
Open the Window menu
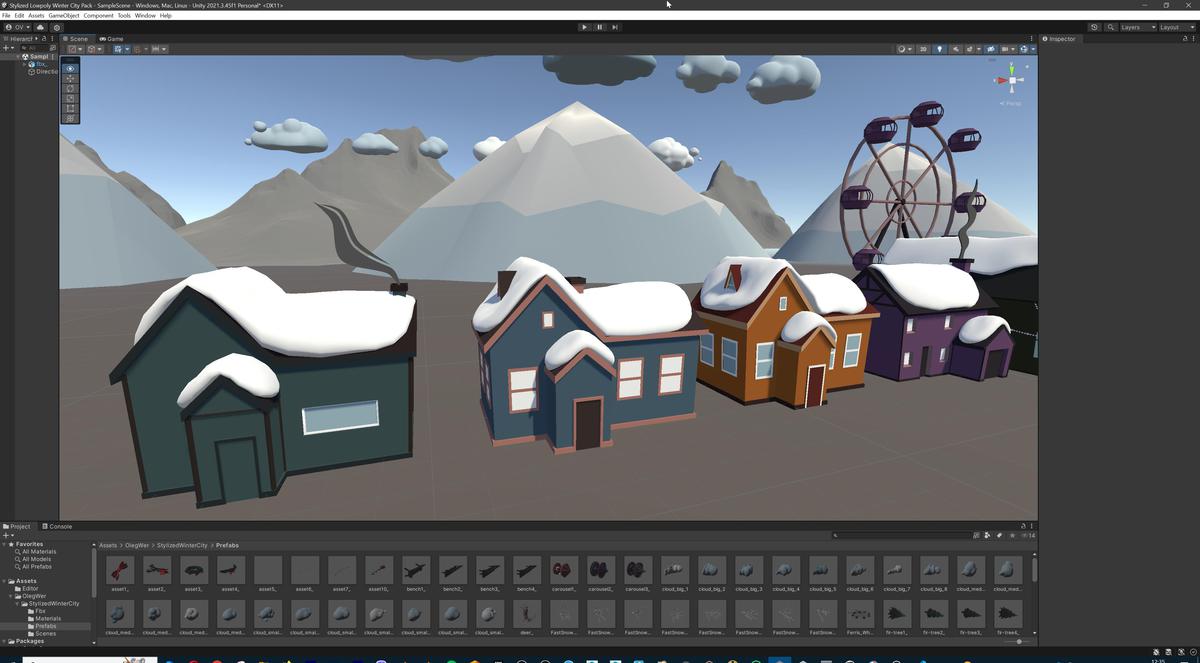[x=145, y=16]
